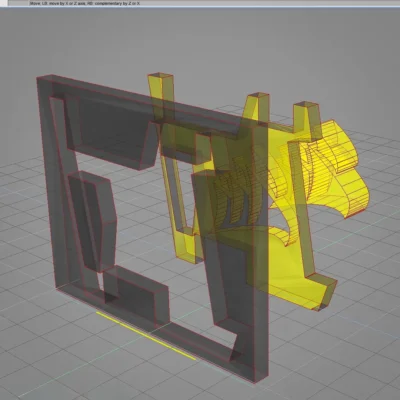Select the hexagonal gray block in the middle left
The height and width of the screenshot is (400, 400).
(x=93, y=221)
